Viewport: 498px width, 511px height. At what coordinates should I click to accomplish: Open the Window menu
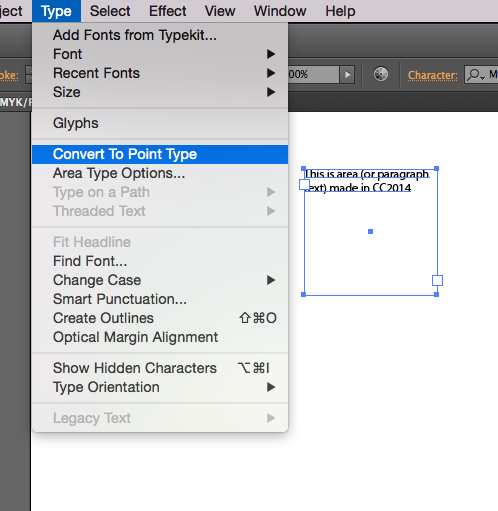click(x=280, y=11)
